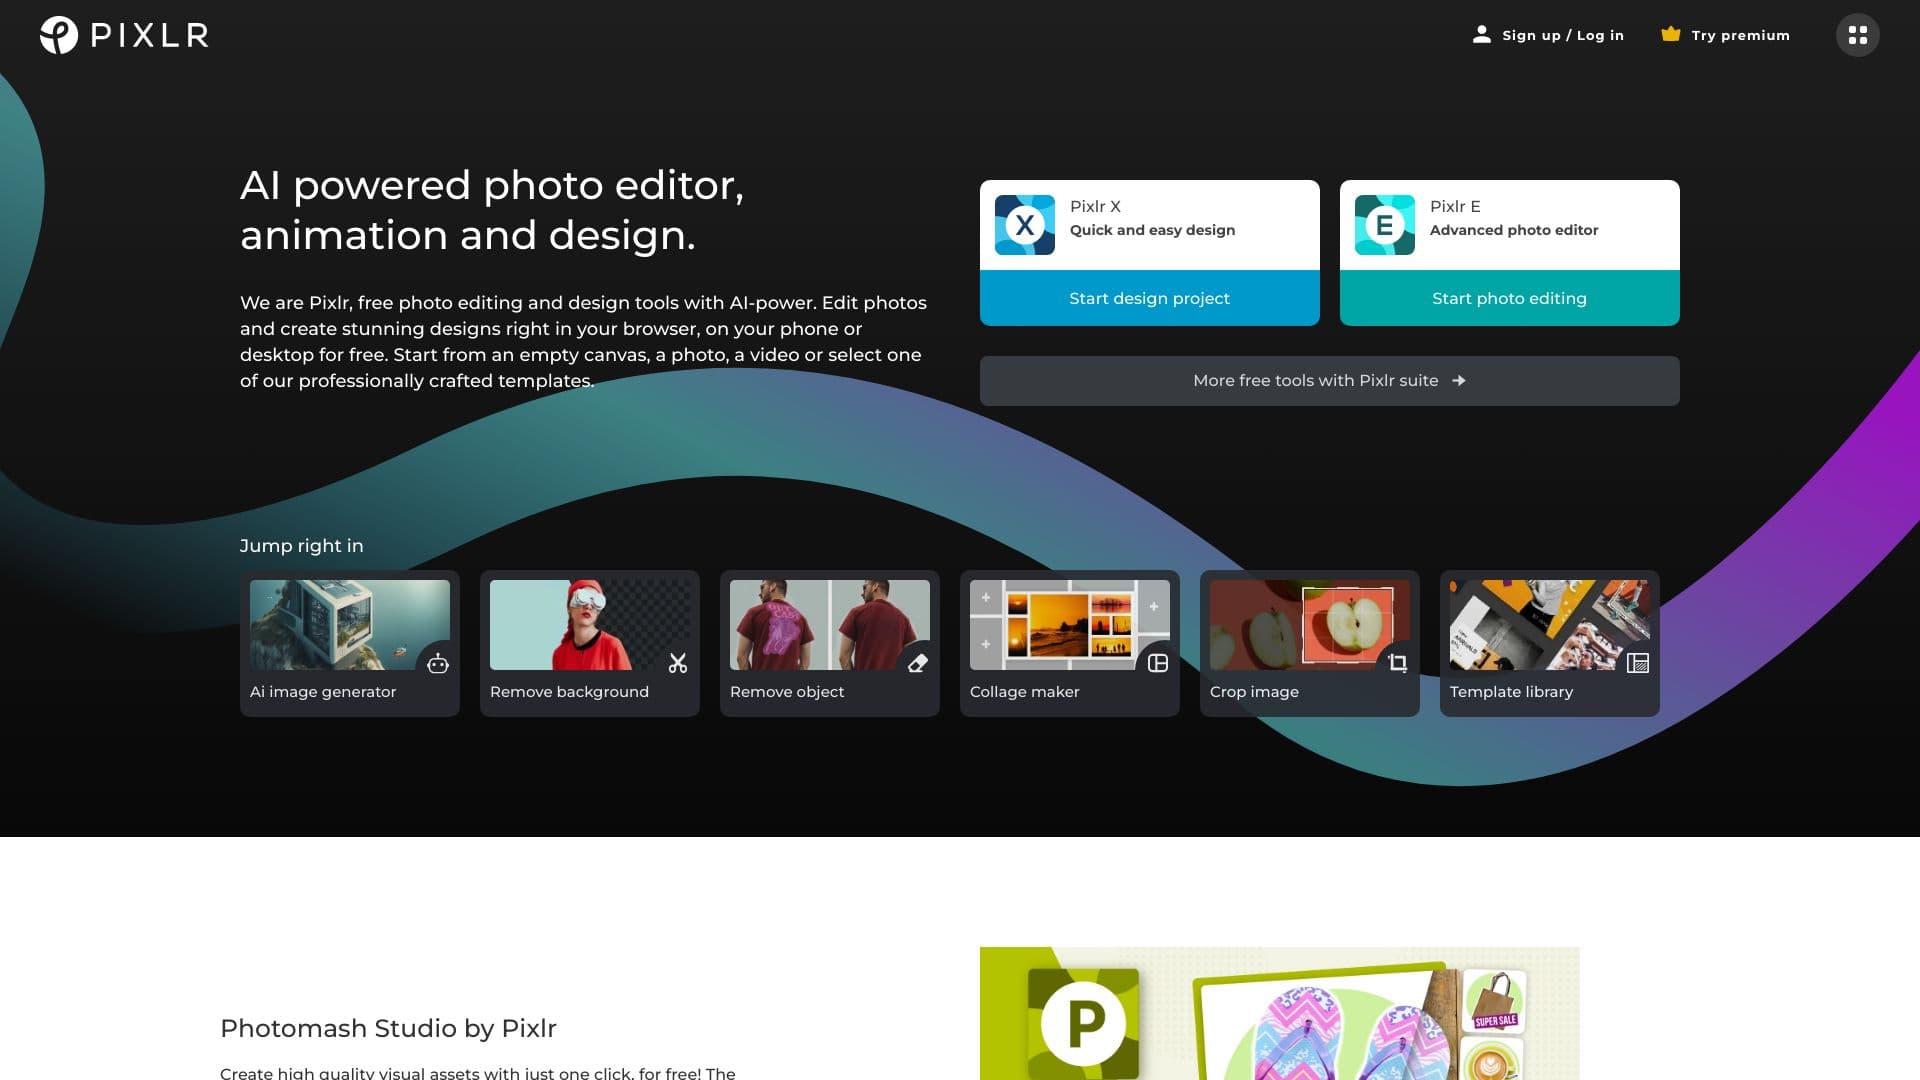Open the Remove background card thumbnail
The width and height of the screenshot is (1920, 1080).
click(x=589, y=624)
